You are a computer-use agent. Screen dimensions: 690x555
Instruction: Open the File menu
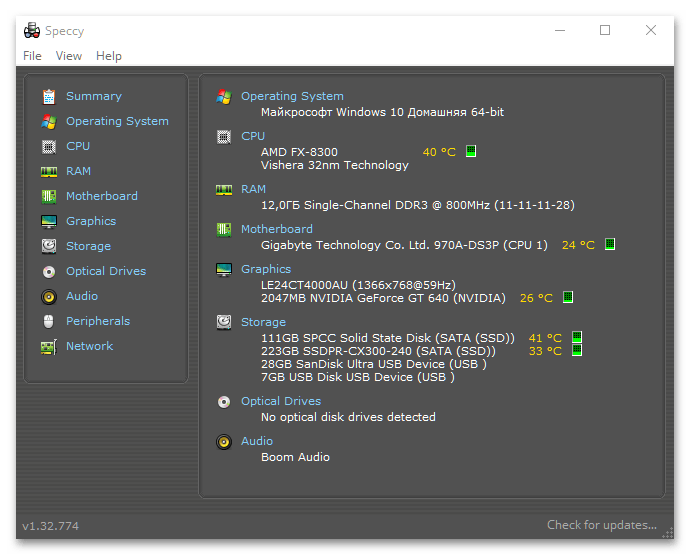tap(32, 56)
